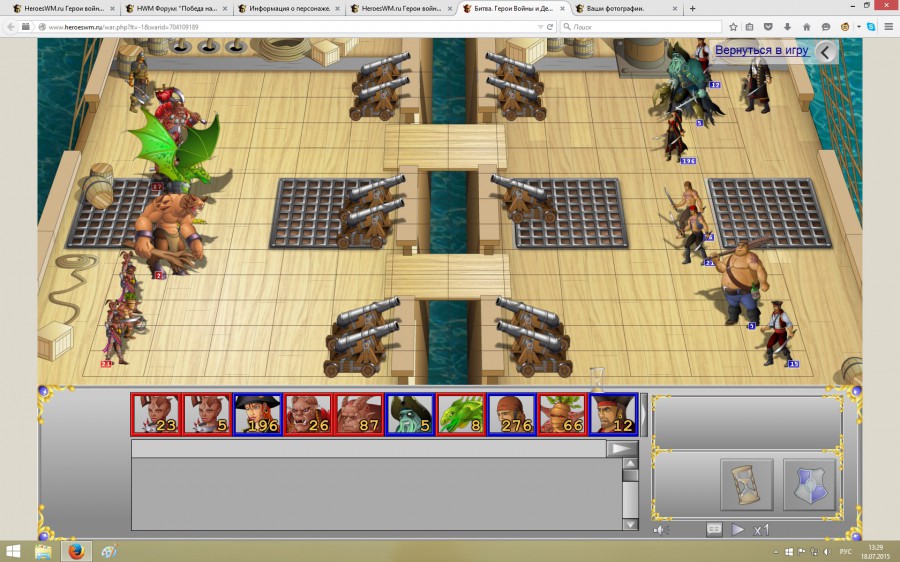
Task: Collapse the panel with the round chevron button
Action: (x=826, y=52)
